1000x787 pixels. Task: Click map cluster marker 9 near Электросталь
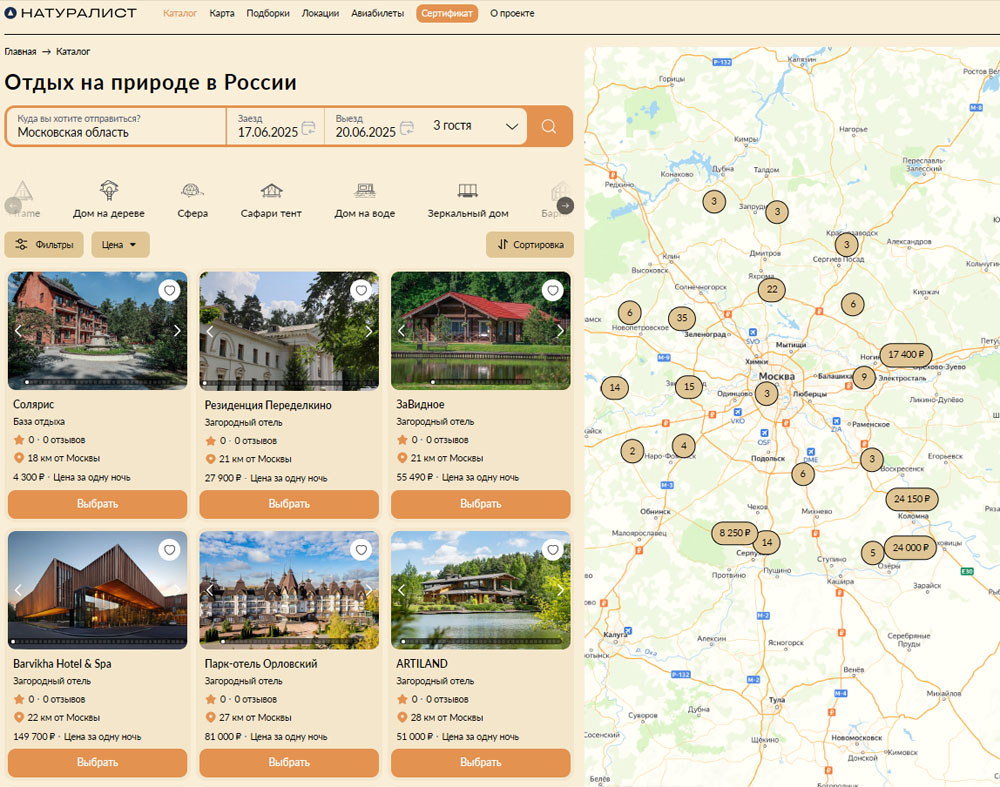(864, 377)
